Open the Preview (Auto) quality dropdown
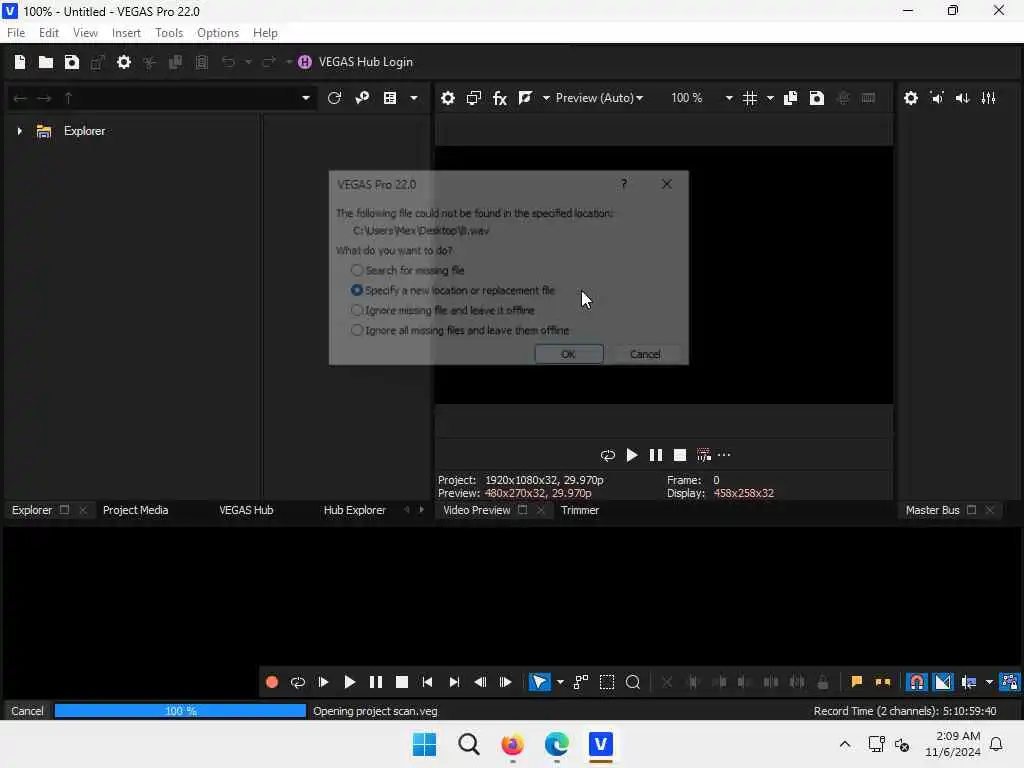This screenshot has width=1024, height=768. pos(599,98)
